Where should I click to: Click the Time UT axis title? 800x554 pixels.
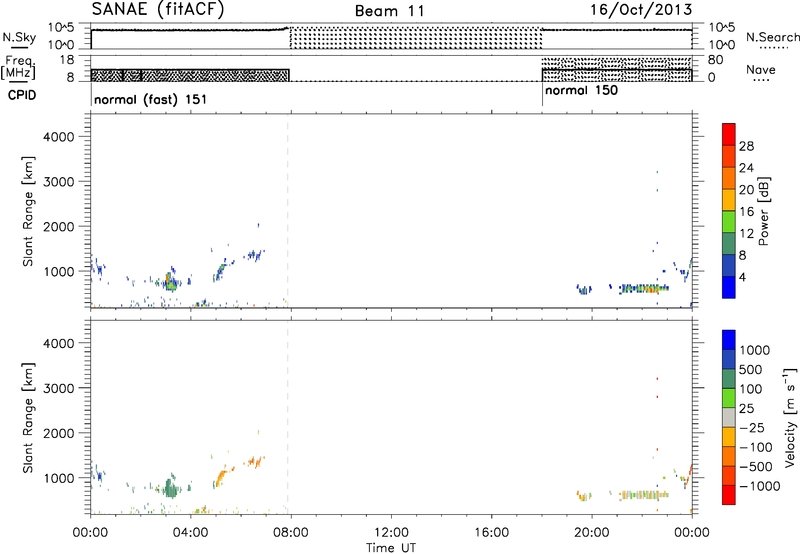coord(391,548)
